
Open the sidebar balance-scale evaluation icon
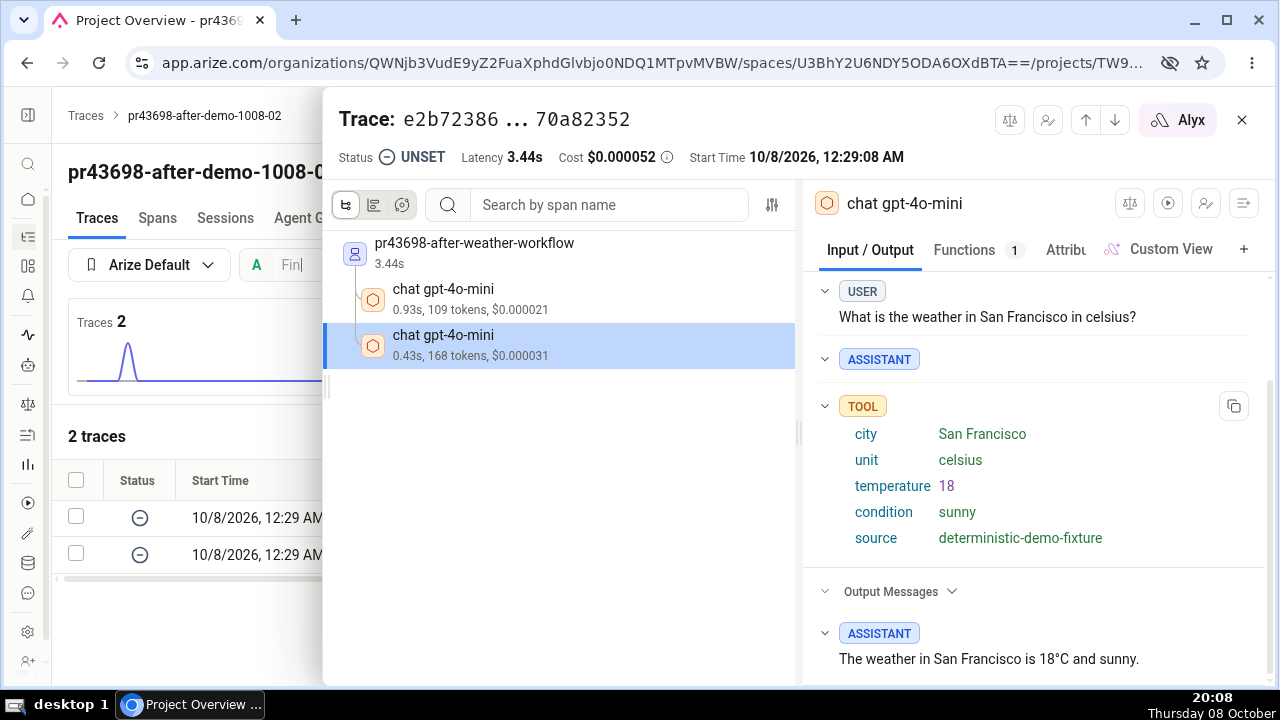click(x=28, y=404)
